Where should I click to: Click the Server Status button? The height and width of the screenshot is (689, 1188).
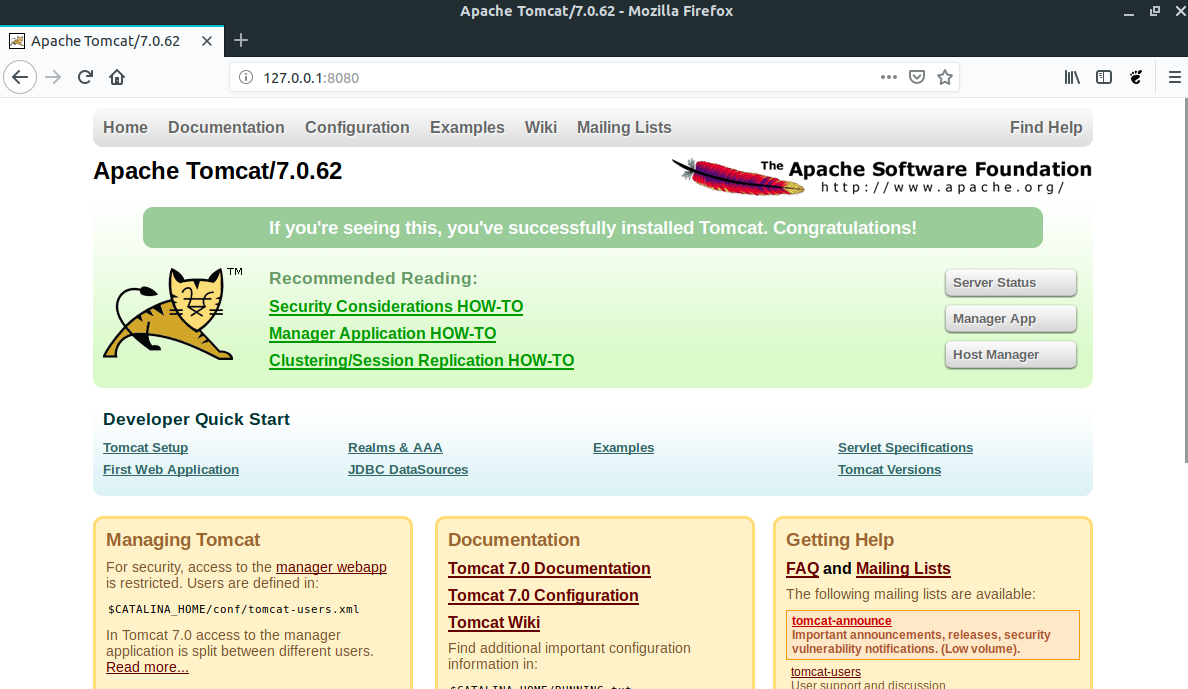(x=1011, y=283)
